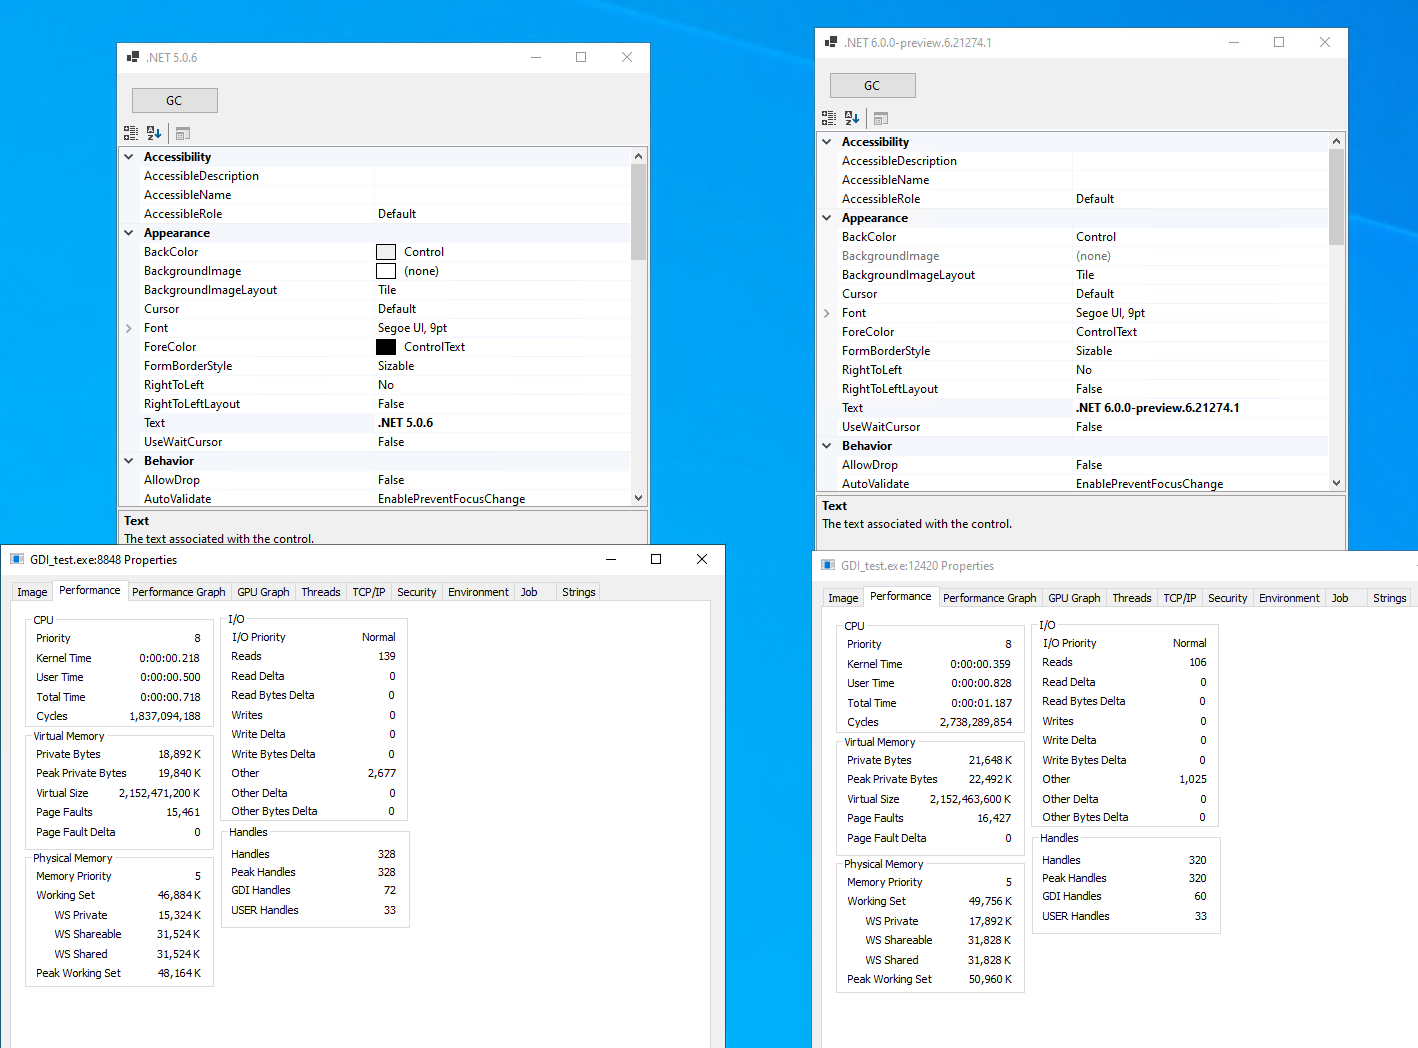Image resolution: width=1418 pixels, height=1048 pixels.
Task: Click the ForeColor ControlText color swatch
Action: click(x=386, y=346)
